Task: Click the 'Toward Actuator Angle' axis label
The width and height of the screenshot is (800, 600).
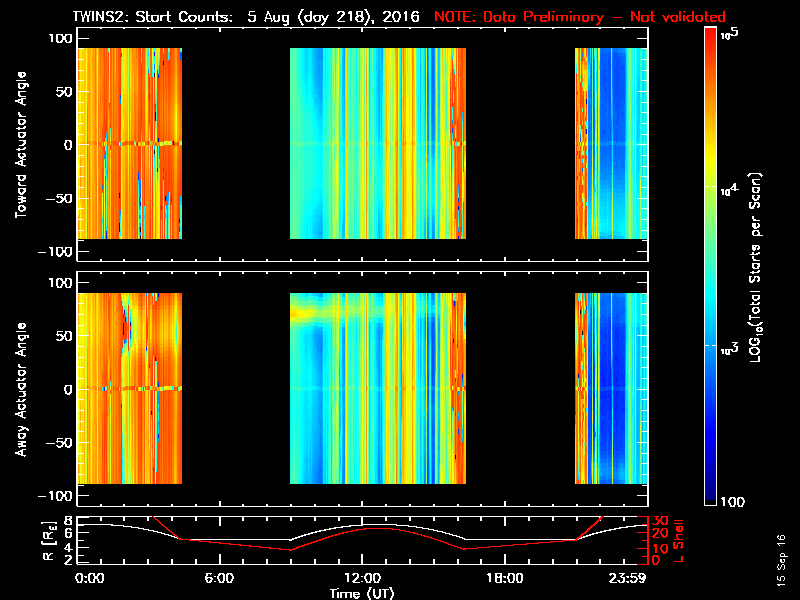Action: [21, 144]
